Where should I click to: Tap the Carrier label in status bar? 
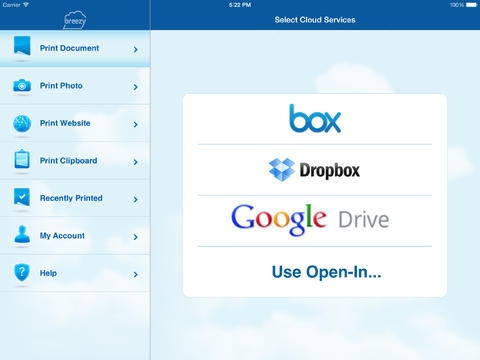click(x=12, y=5)
